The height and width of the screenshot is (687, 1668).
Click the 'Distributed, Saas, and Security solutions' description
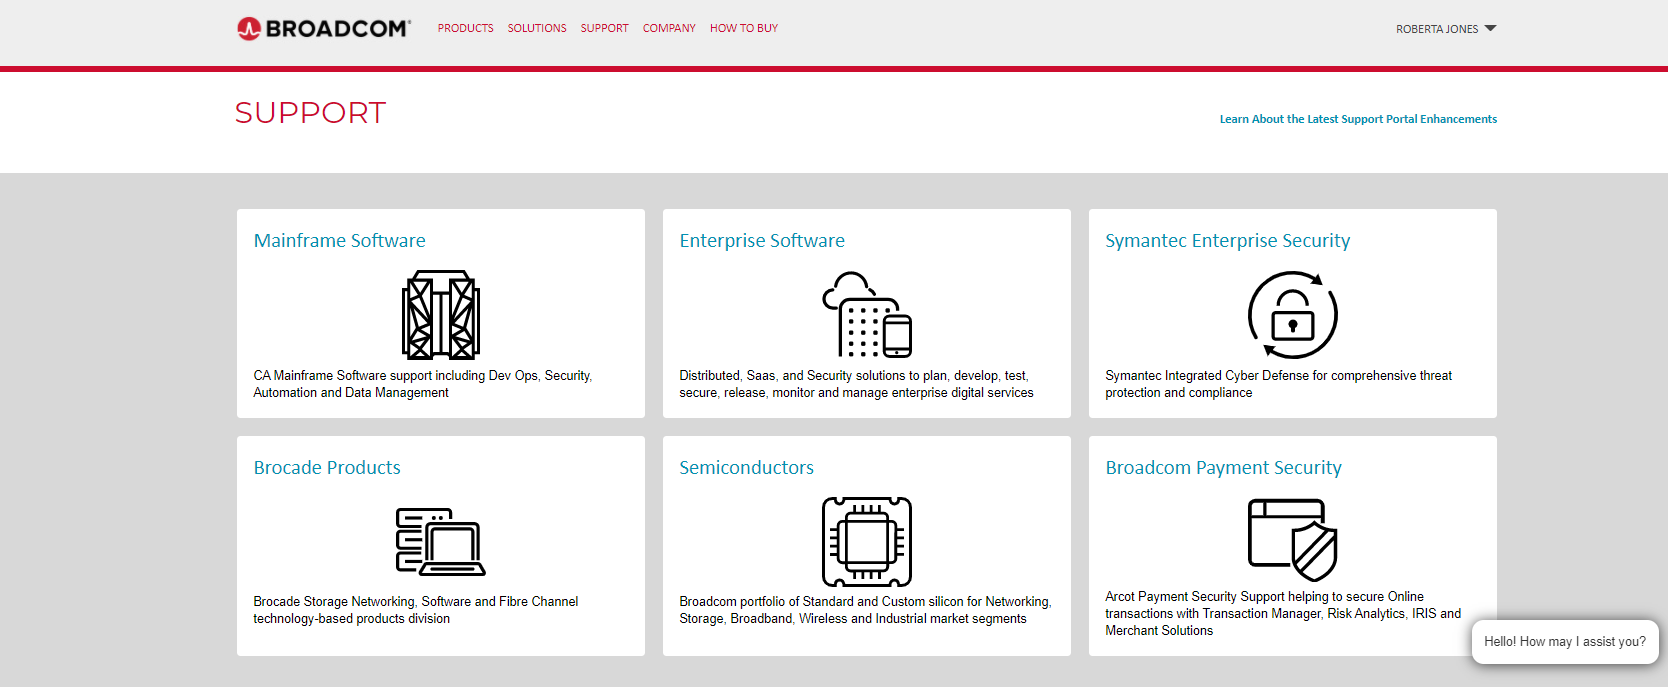click(857, 384)
